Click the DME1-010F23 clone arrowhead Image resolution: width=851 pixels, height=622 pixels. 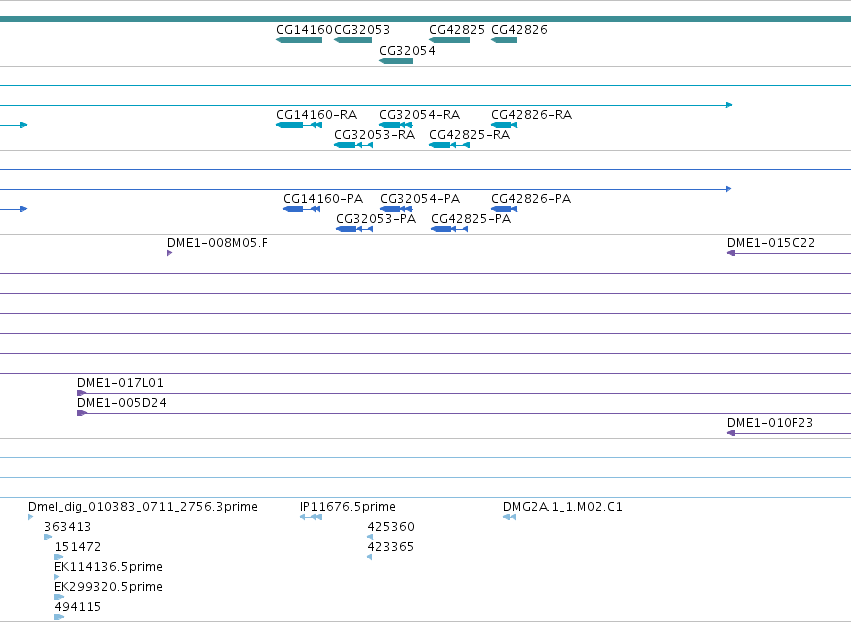point(731,433)
